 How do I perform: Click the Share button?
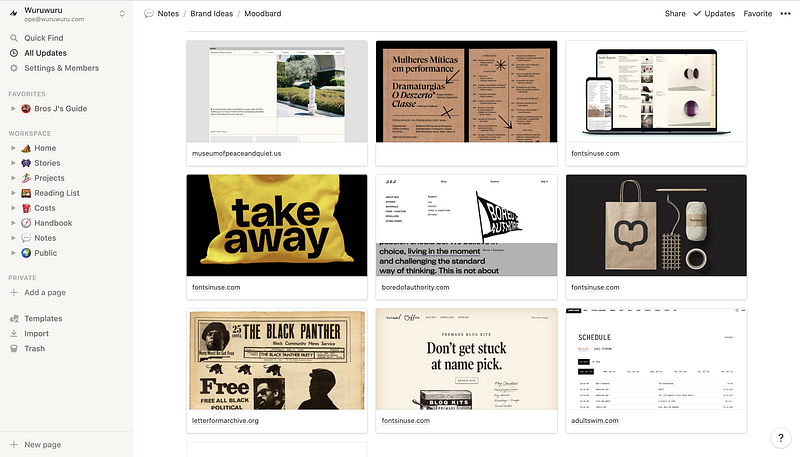coord(675,14)
